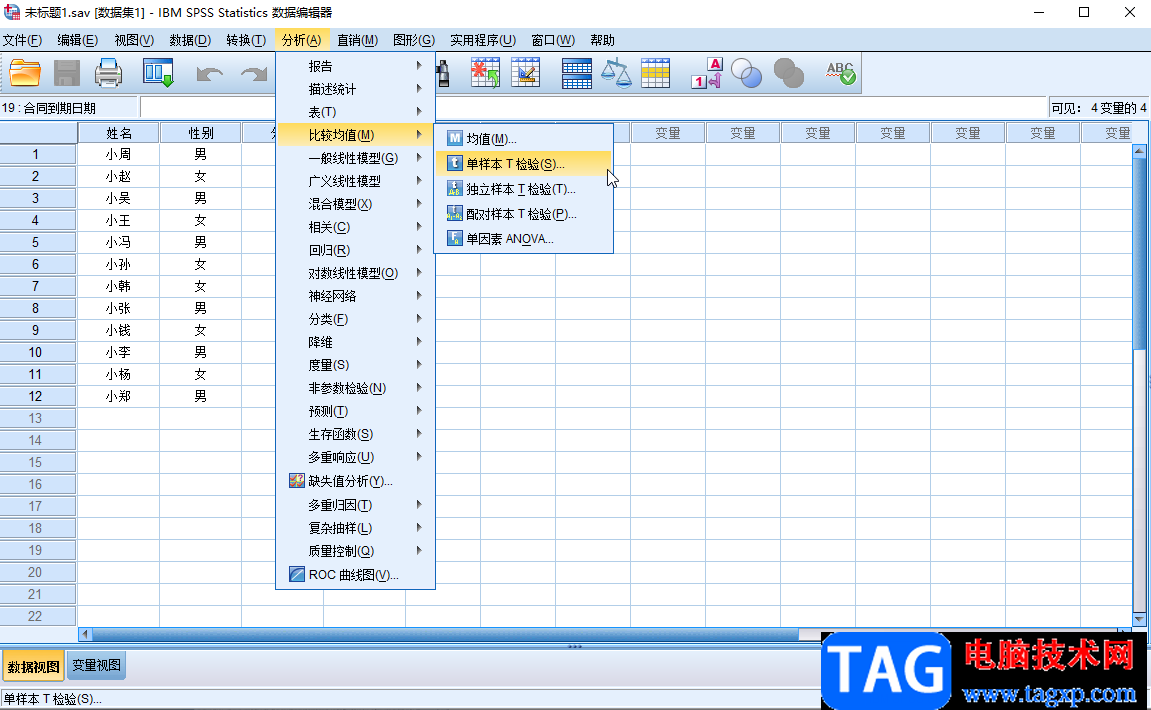
Task: Open the 窗口(W) menu
Action: 553,40
